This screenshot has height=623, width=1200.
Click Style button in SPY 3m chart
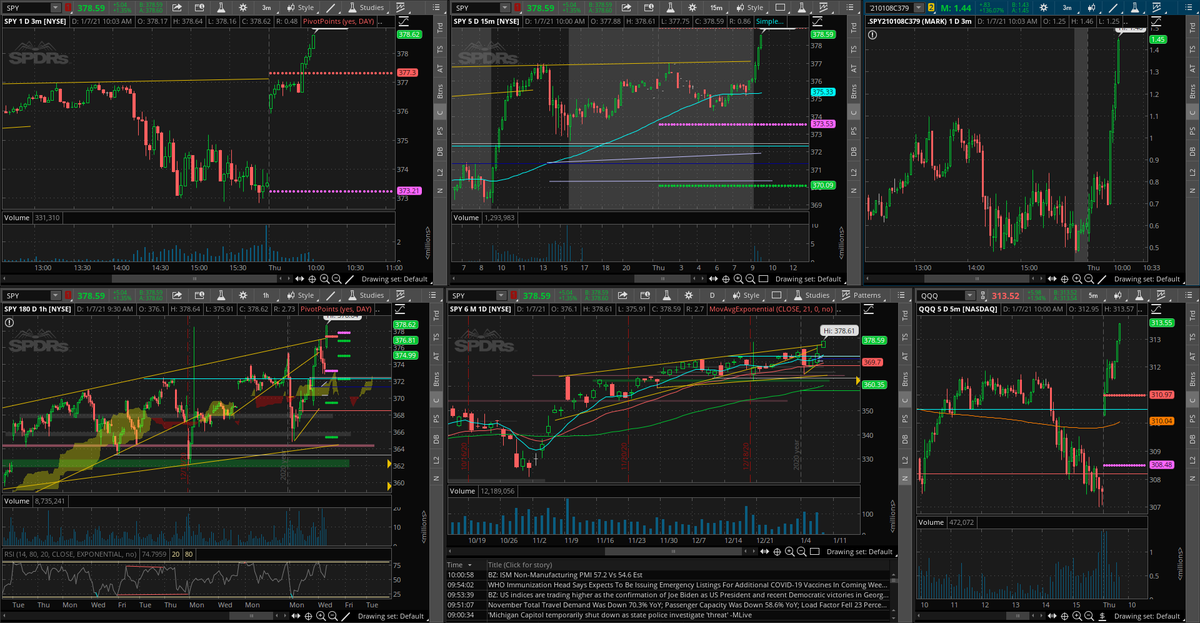click(301, 7)
